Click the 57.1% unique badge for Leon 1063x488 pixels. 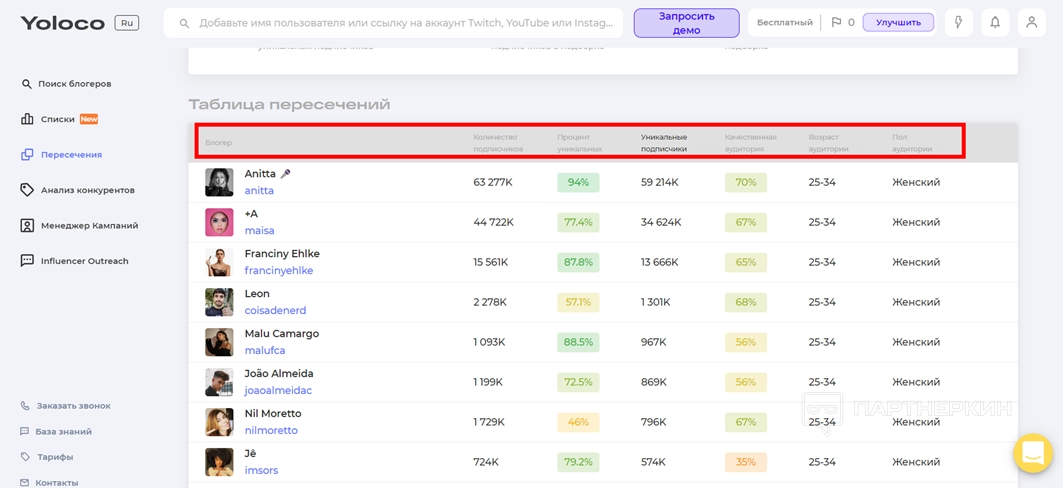pos(578,302)
